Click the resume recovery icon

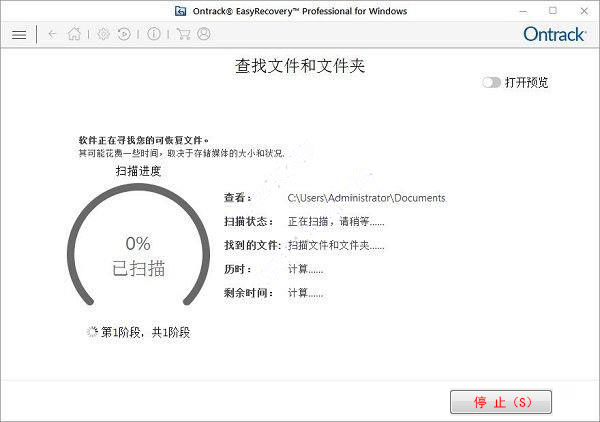124,34
